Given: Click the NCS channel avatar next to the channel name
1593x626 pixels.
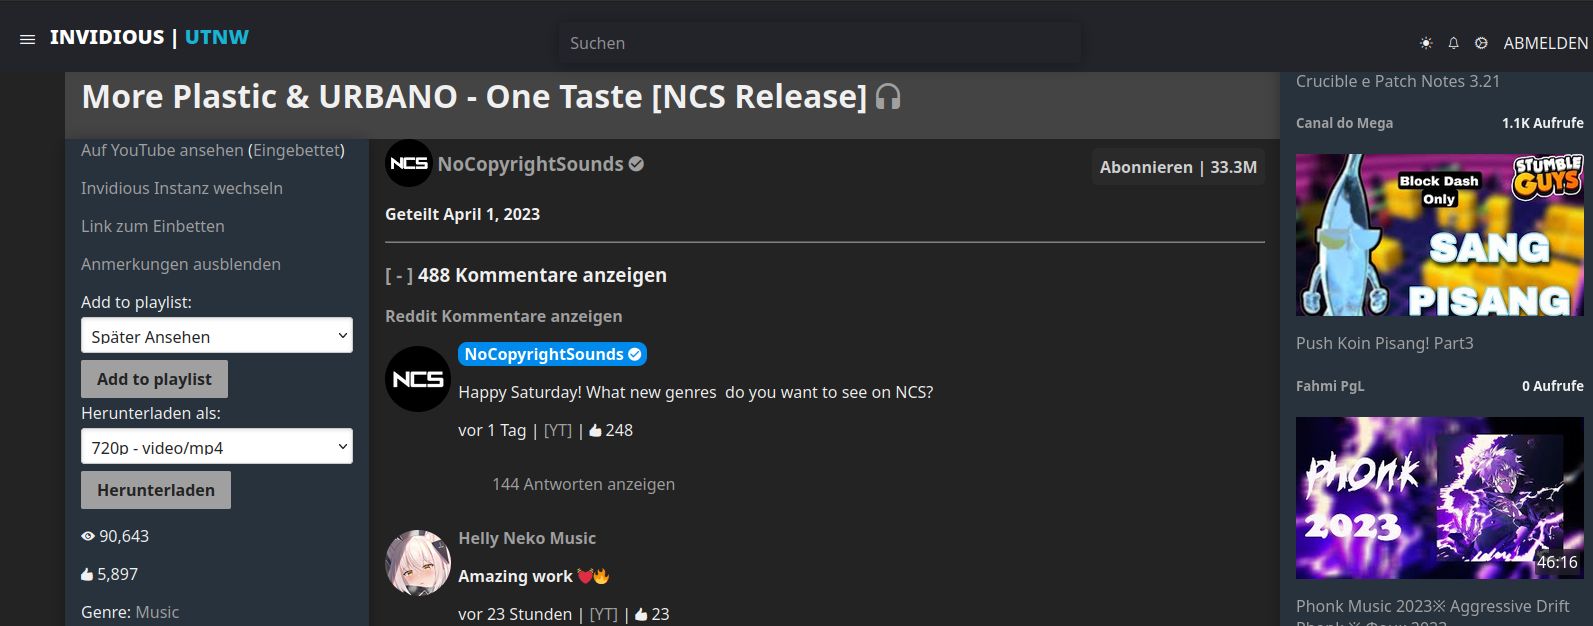Looking at the screenshot, I should 409,163.
